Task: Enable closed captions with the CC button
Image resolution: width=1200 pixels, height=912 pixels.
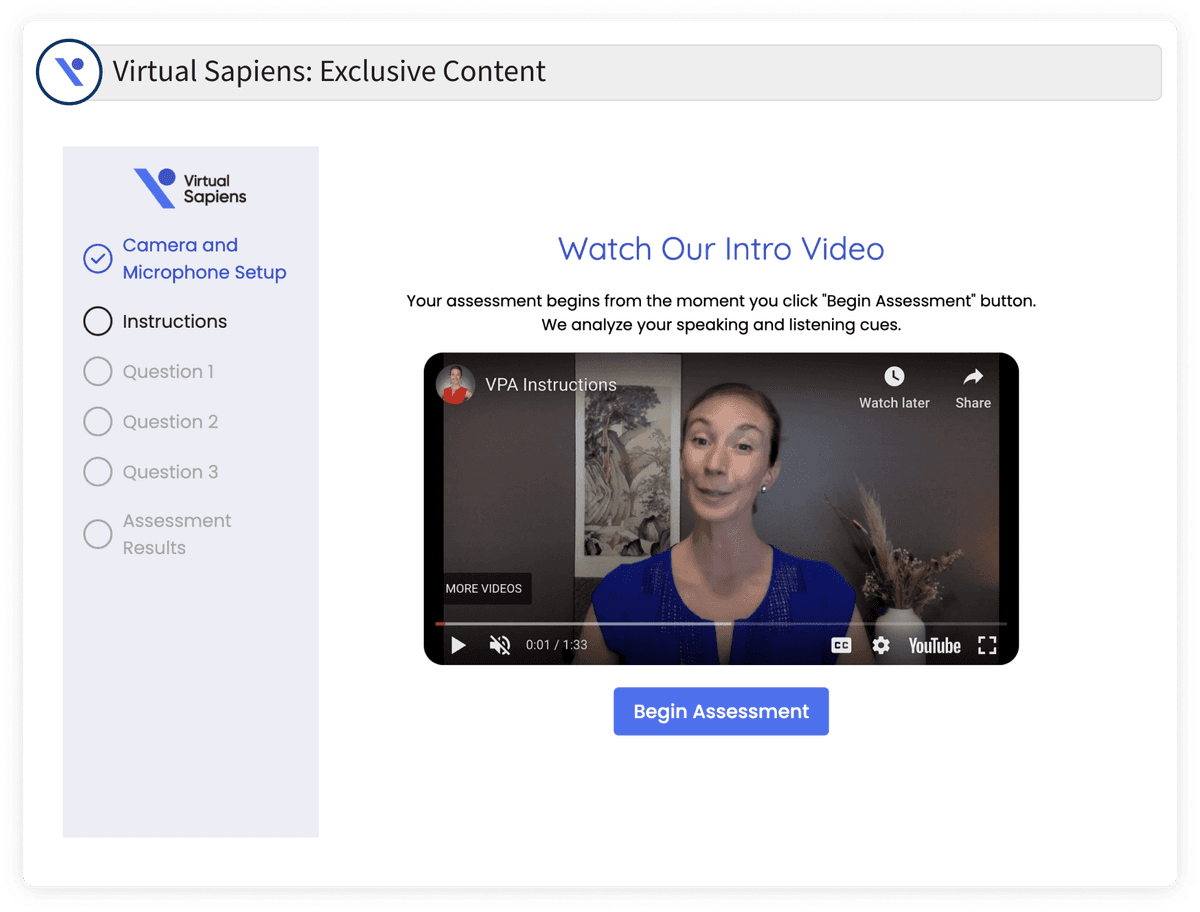Action: 841,645
